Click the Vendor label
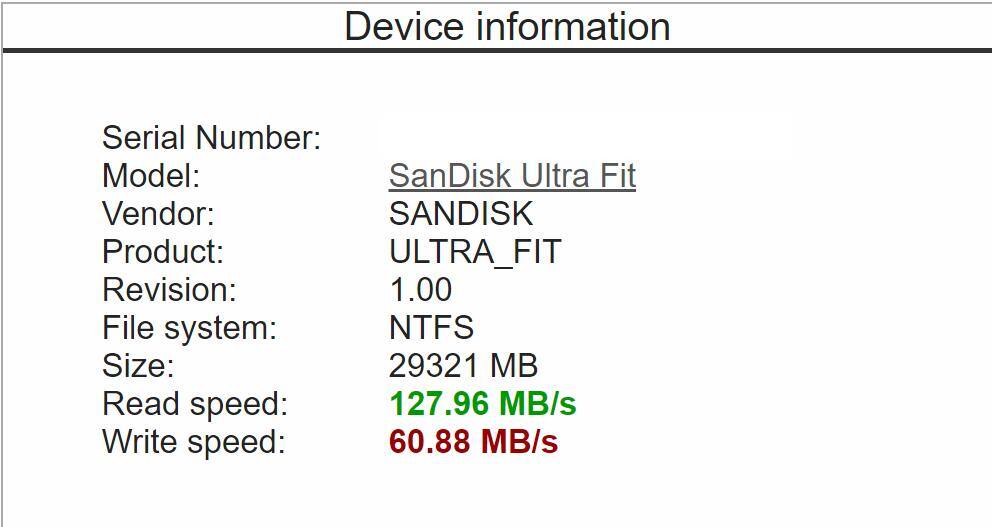 pyautogui.click(x=158, y=214)
